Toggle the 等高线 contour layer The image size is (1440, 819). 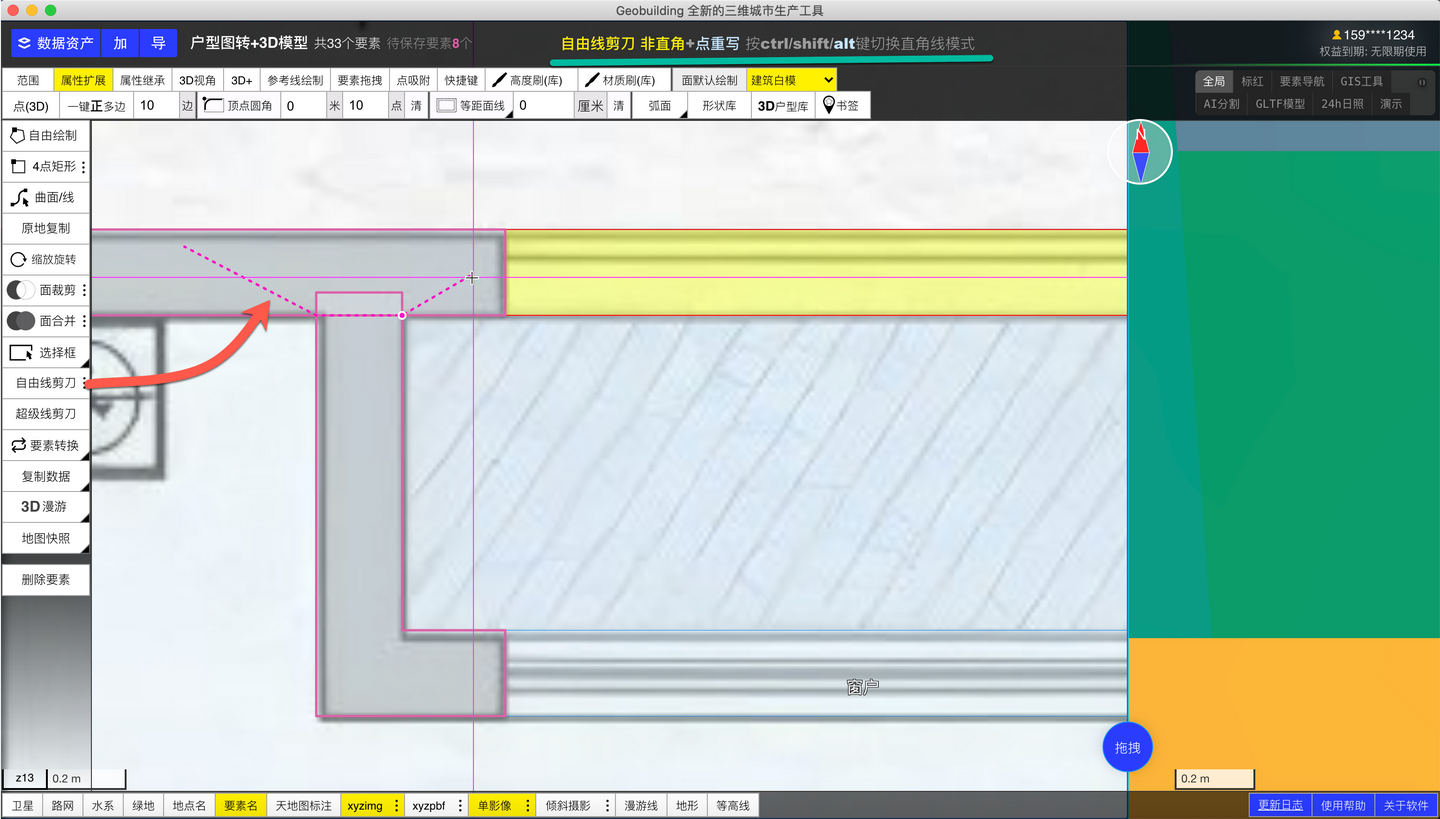pos(733,805)
